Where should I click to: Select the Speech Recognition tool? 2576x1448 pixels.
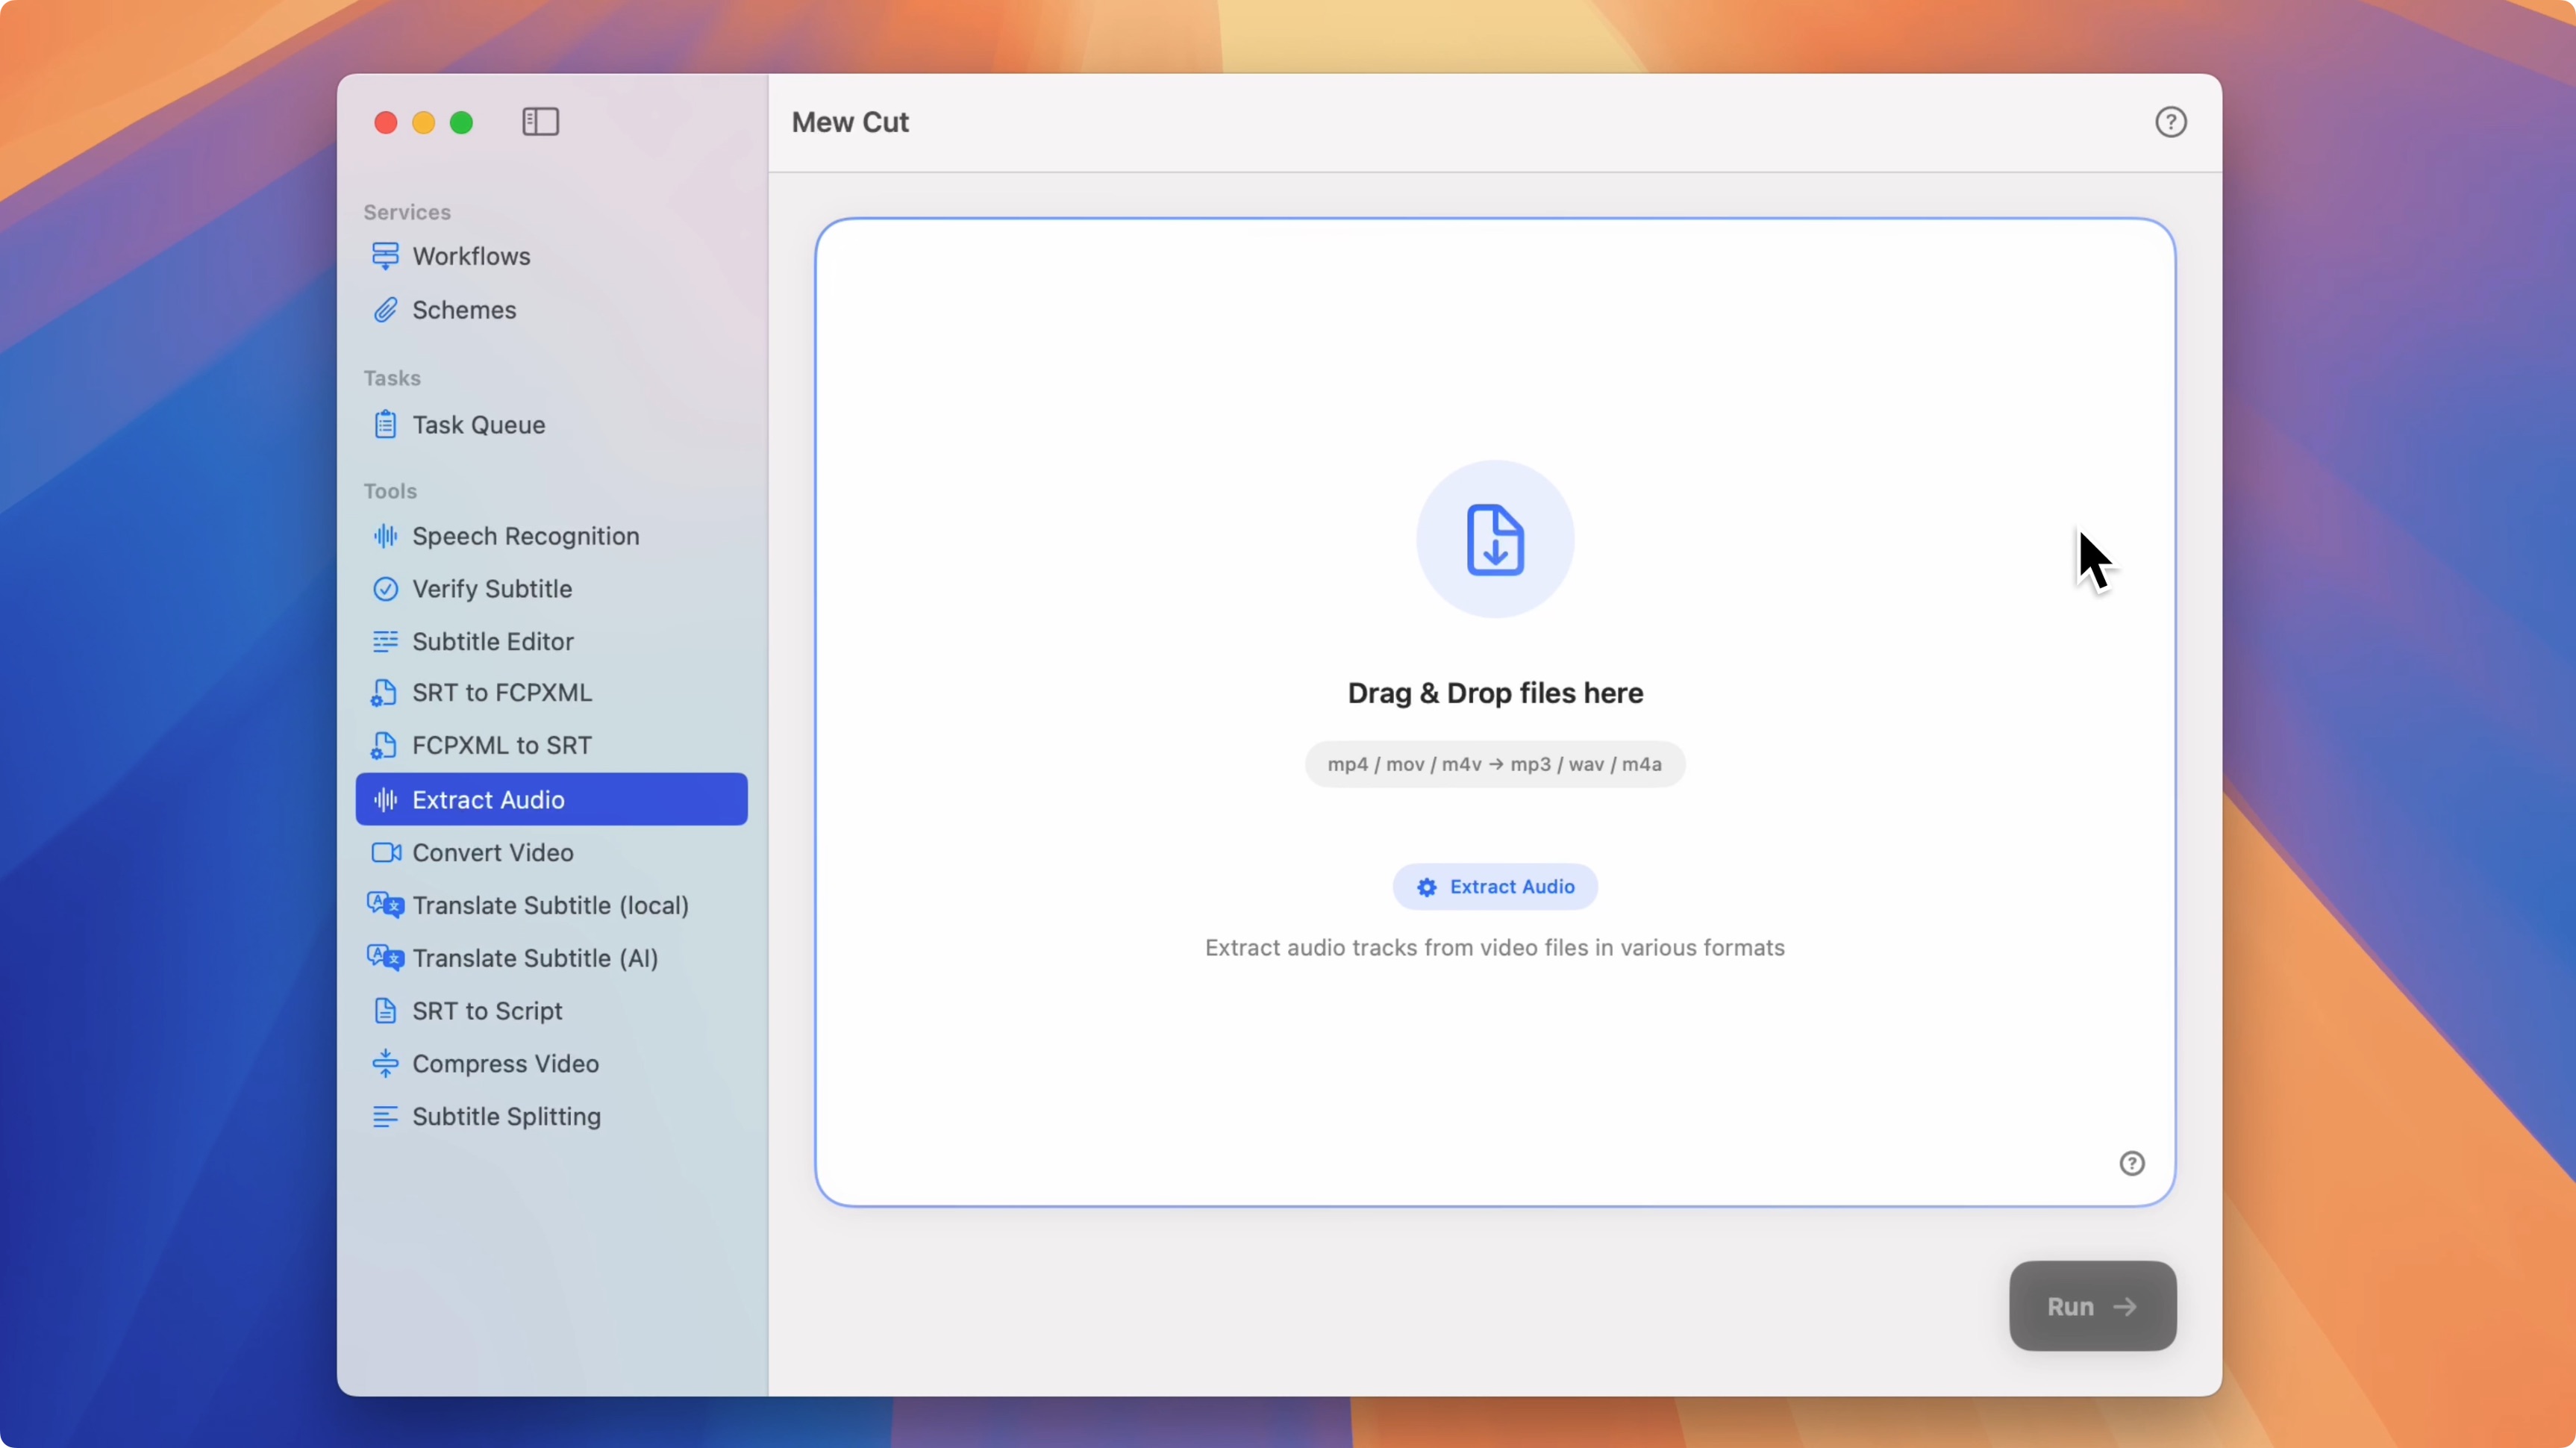(x=525, y=536)
